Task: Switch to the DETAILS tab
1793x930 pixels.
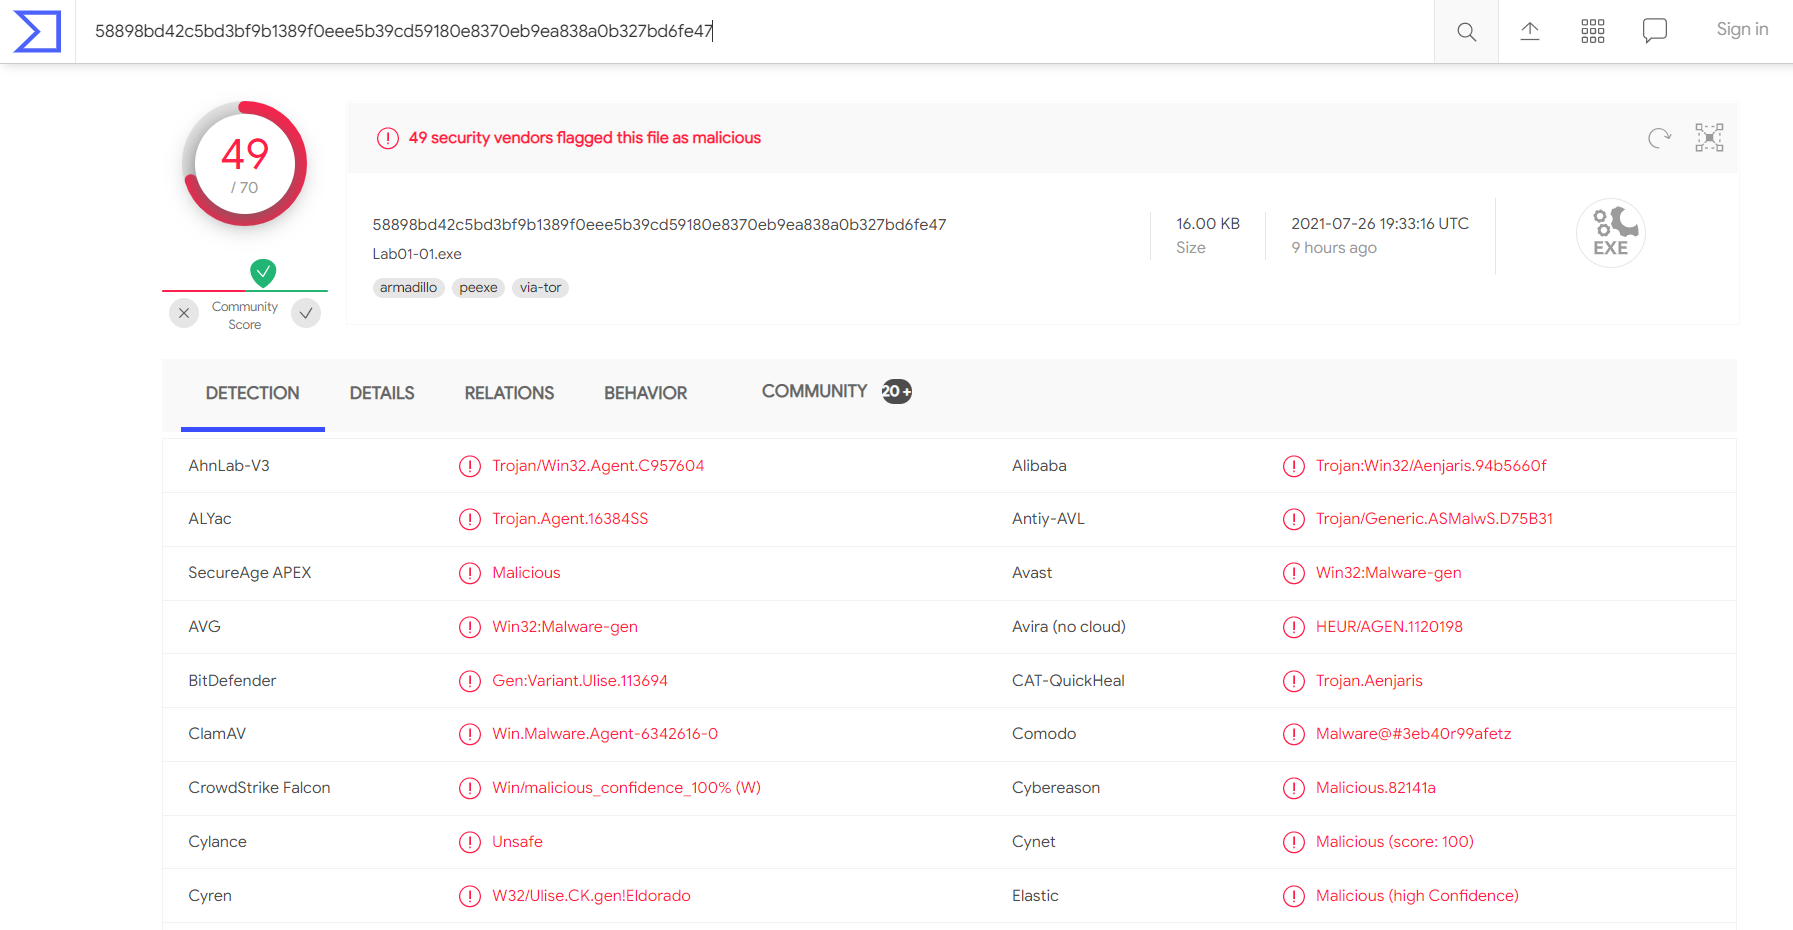Action: click(x=382, y=393)
